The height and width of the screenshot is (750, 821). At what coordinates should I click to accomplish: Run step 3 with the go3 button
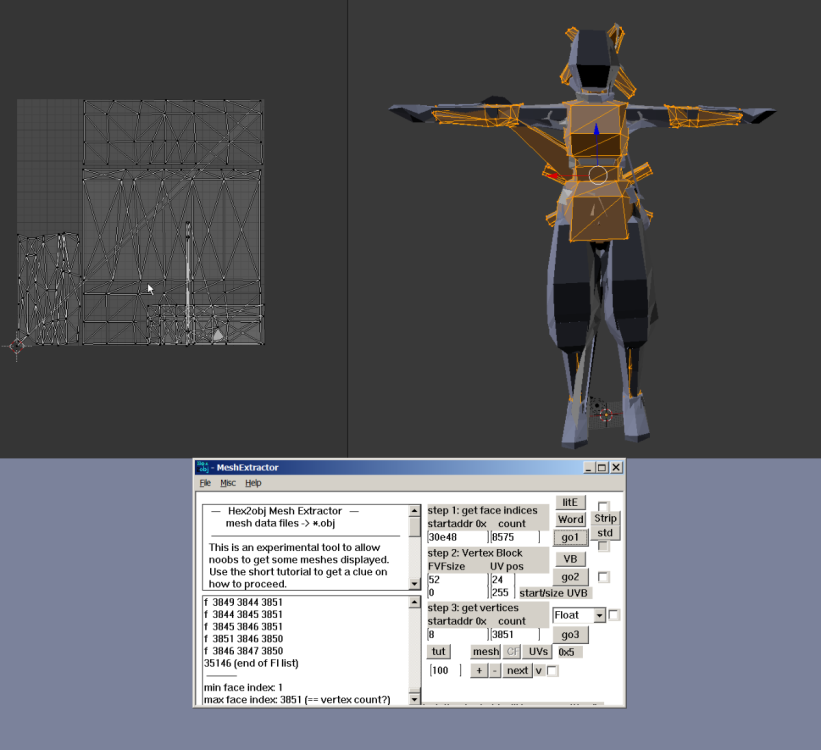click(570, 635)
